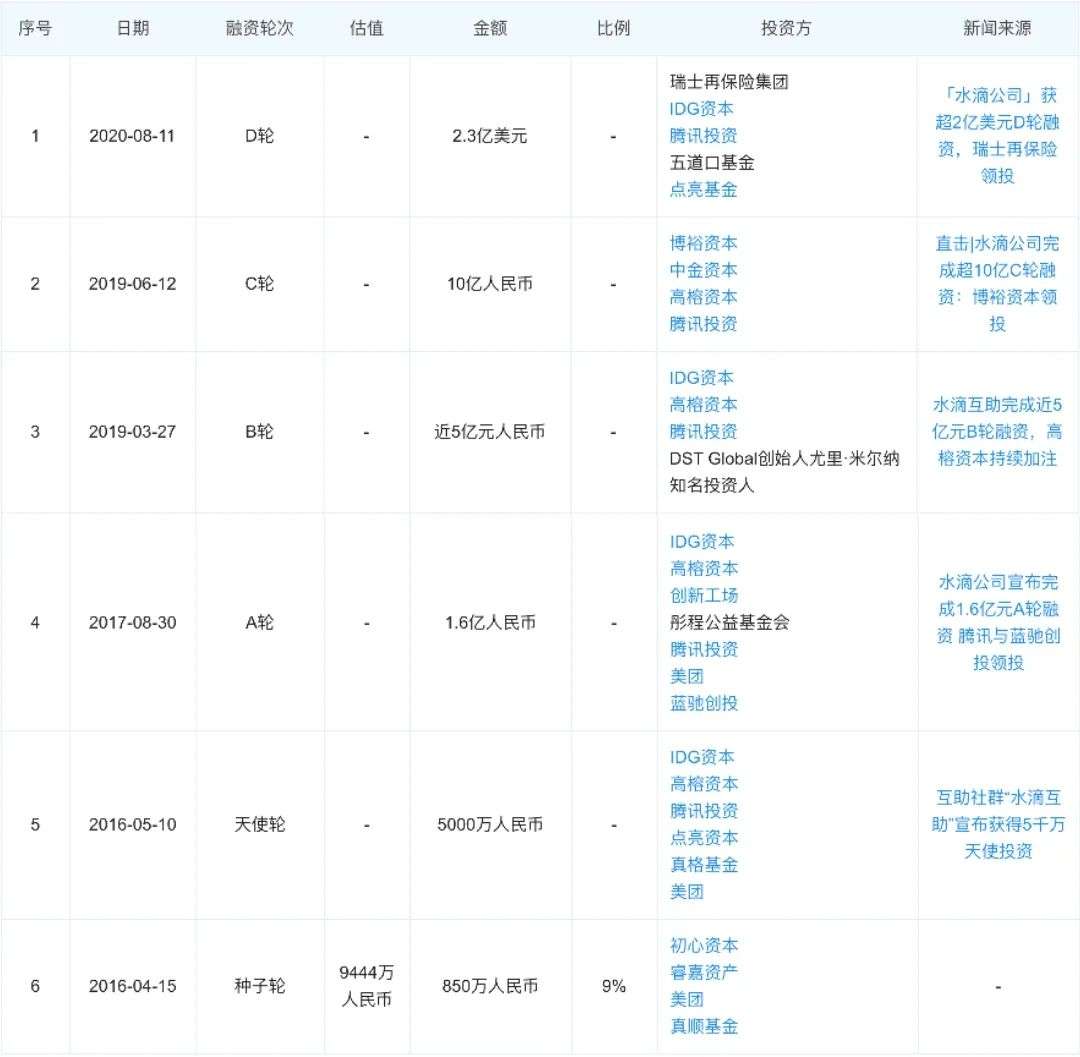
Task: Click 美团 in the 天使轮 row
Action: 687,892
